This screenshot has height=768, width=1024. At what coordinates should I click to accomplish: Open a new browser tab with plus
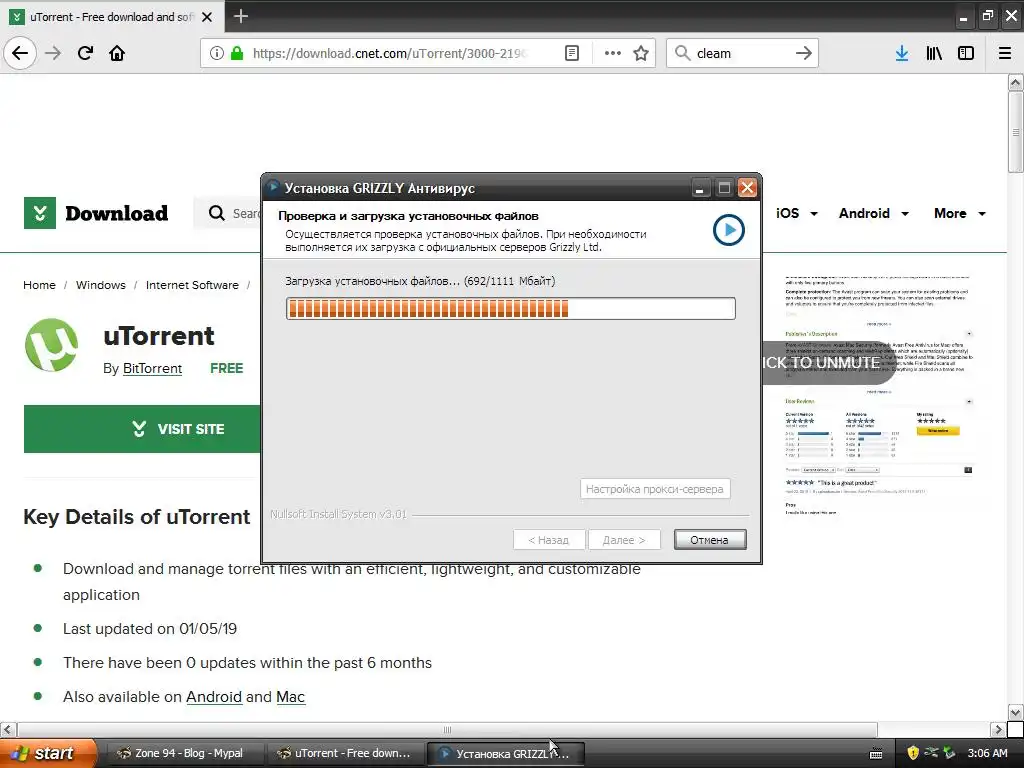(241, 16)
